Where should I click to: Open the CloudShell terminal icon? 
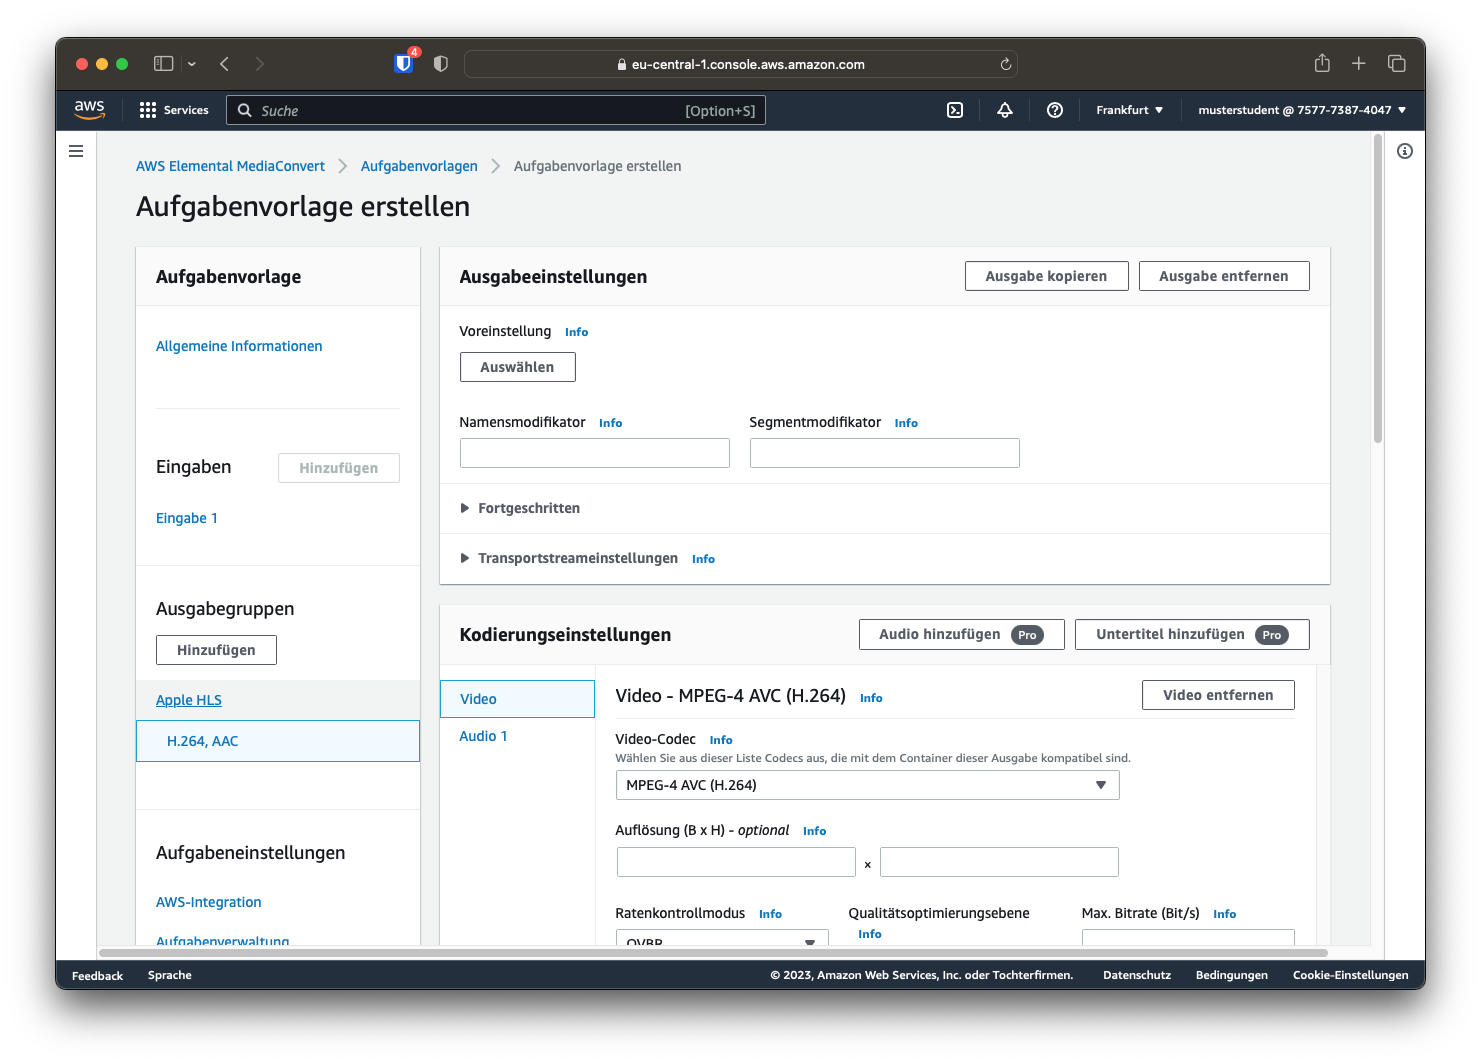pos(955,110)
